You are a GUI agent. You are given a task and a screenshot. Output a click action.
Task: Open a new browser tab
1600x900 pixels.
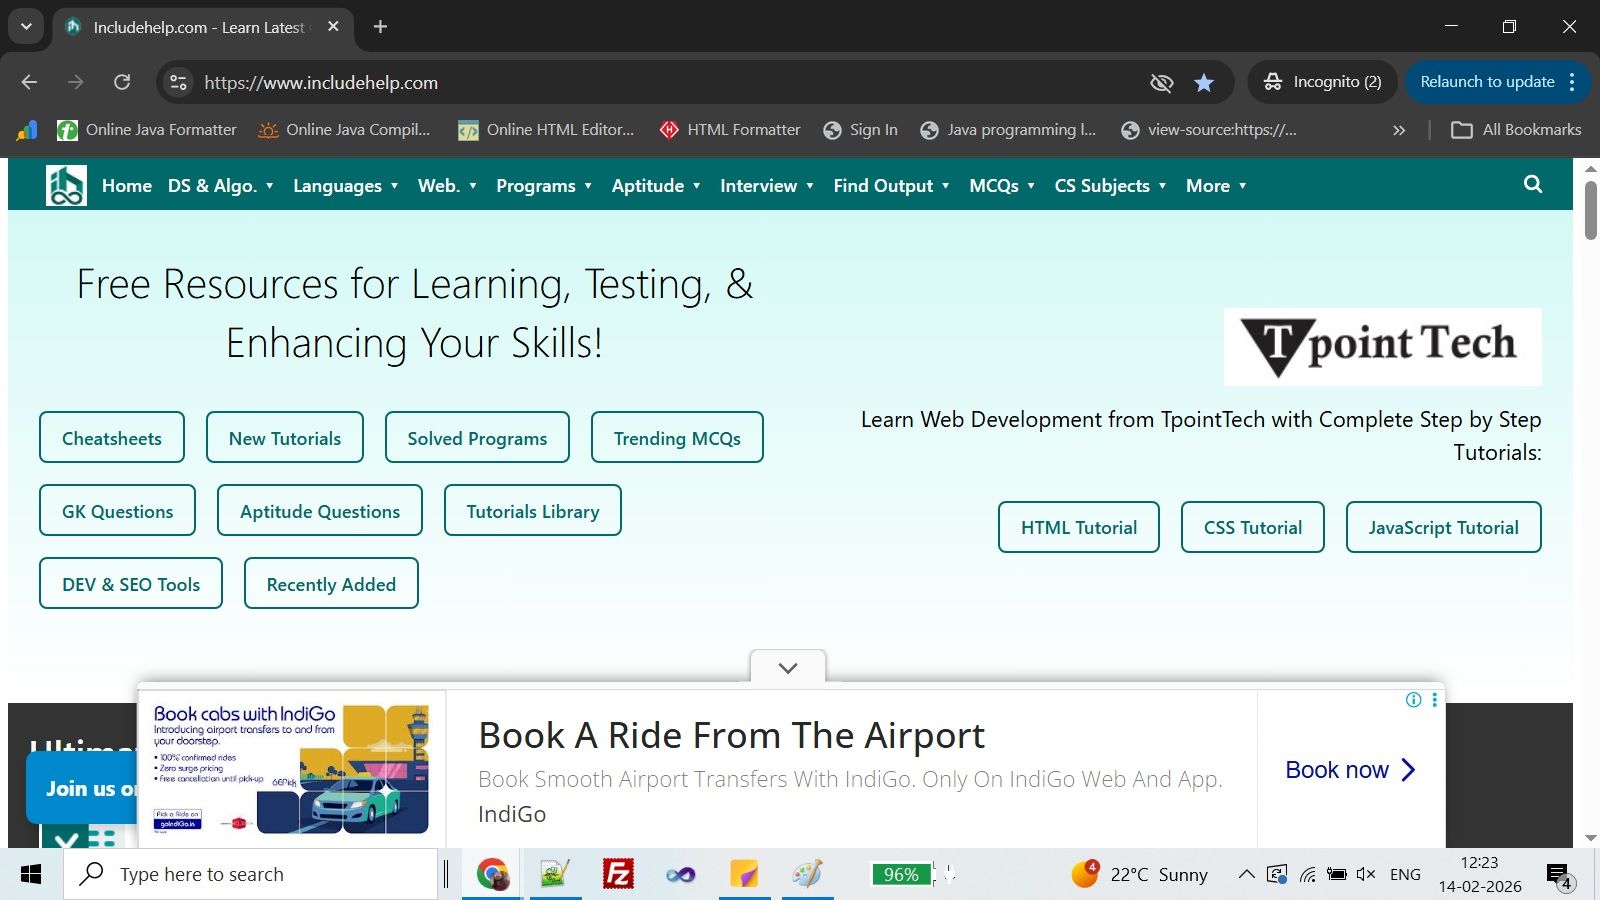click(x=380, y=27)
